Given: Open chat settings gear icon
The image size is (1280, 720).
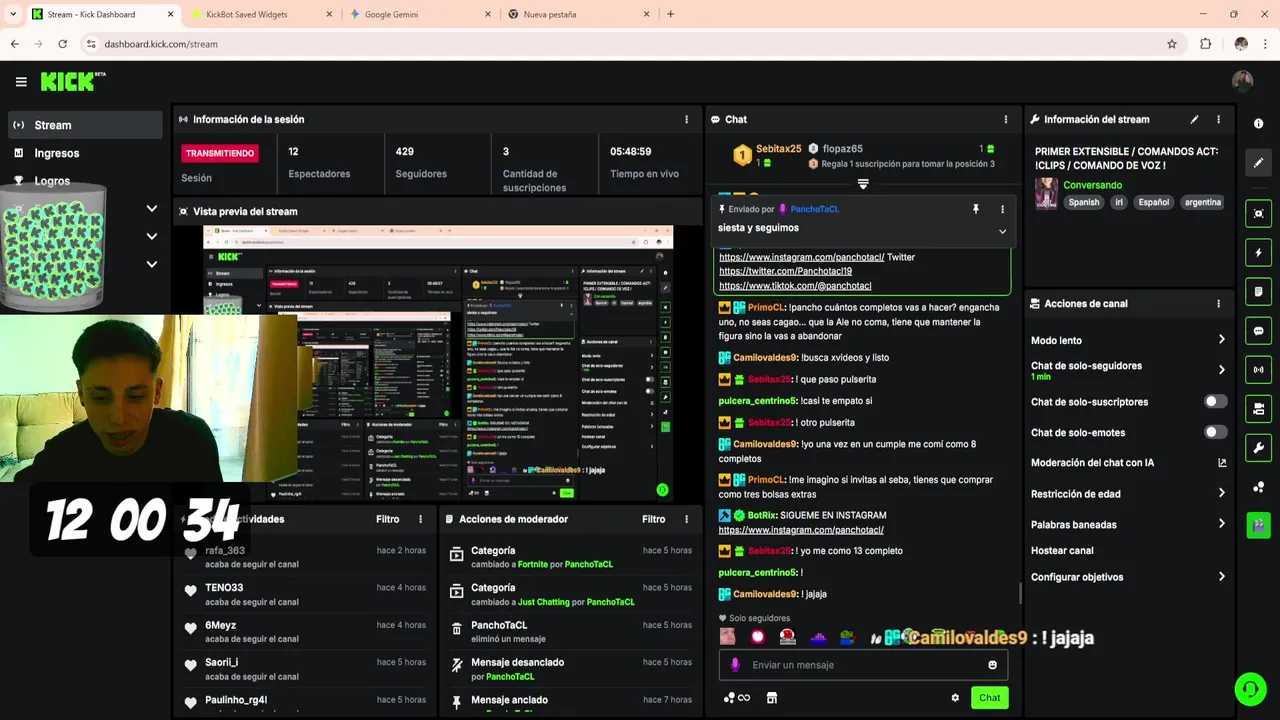Looking at the screenshot, I should (955, 698).
